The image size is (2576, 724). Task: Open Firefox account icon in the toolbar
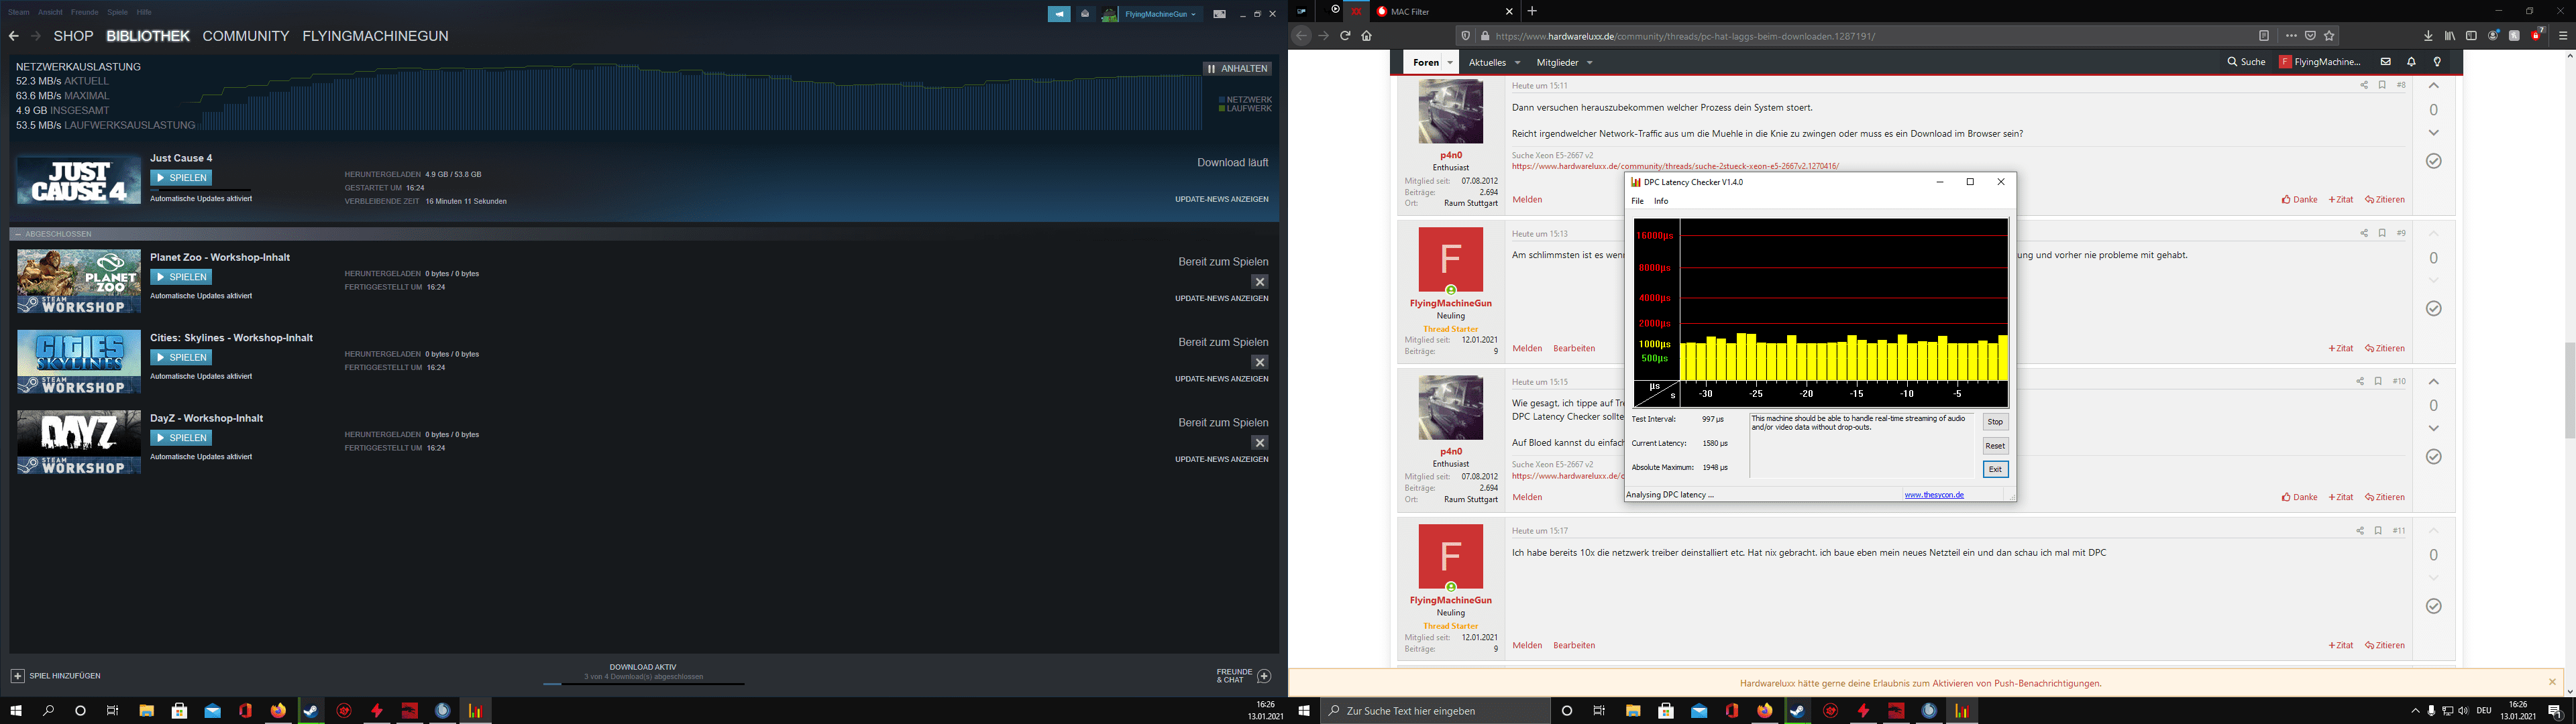(2493, 36)
